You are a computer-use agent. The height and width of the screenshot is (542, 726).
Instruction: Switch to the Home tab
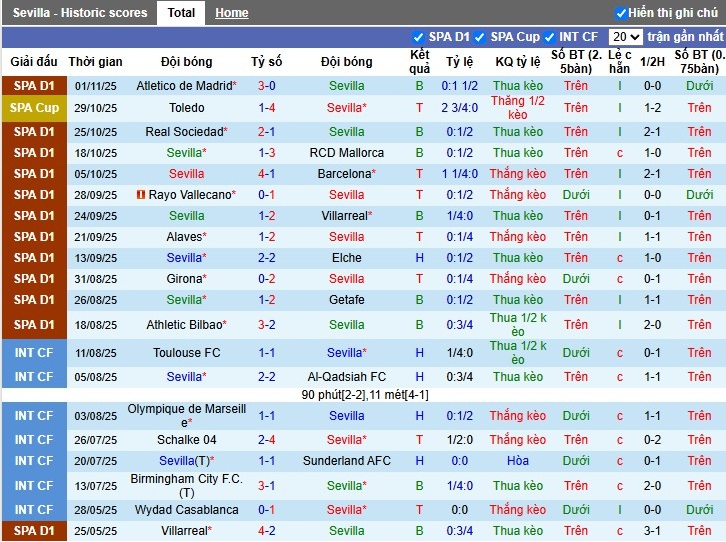(232, 13)
